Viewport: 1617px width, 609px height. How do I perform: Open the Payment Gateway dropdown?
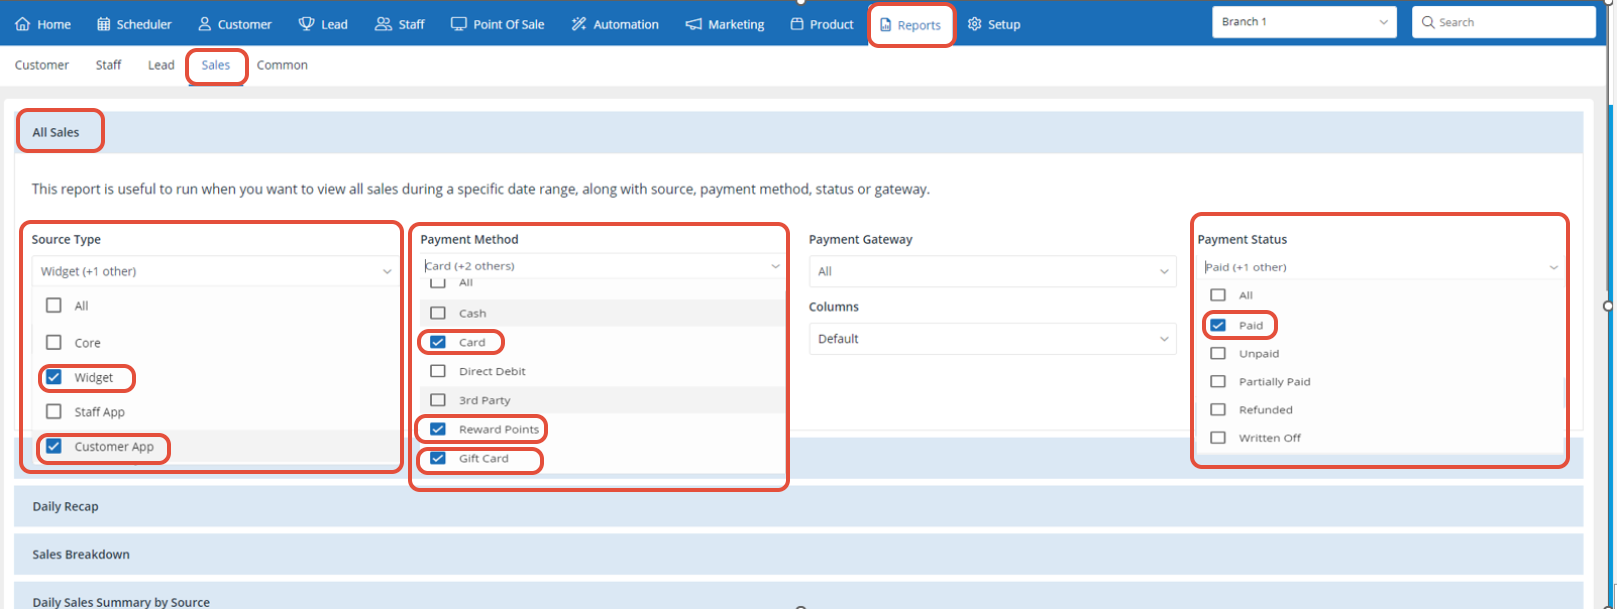point(992,271)
